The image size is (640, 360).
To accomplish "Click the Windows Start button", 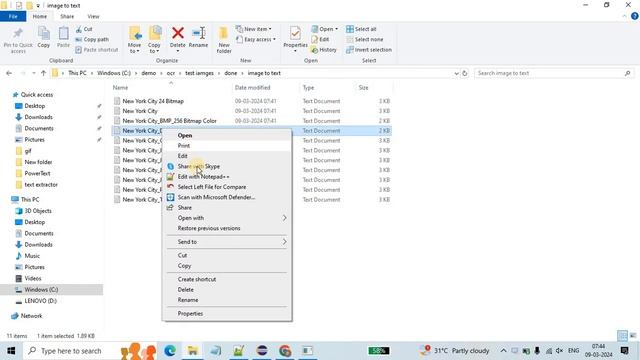I will tap(11, 351).
